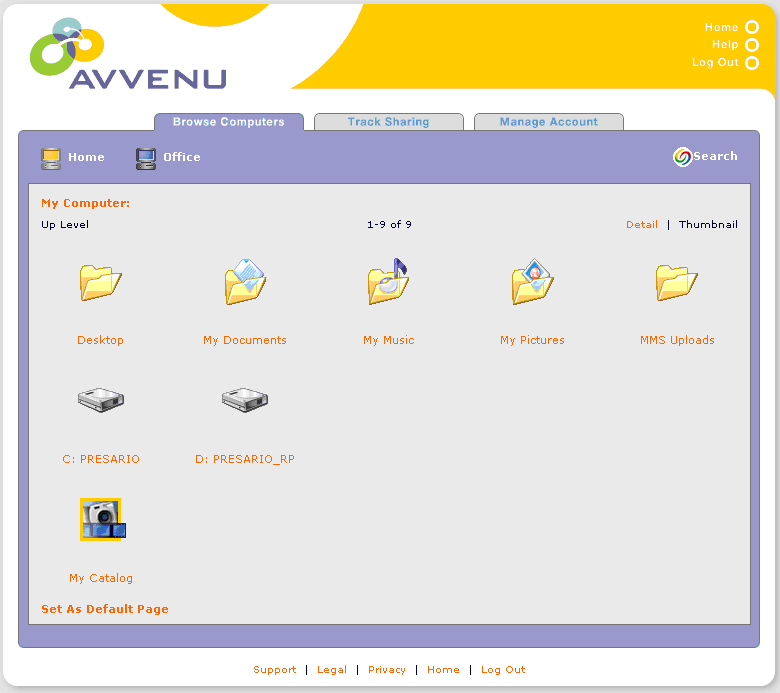This screenshot has height=693, width=780.
Task: Click the Set As Default Page link
Action: click(105, 609)
